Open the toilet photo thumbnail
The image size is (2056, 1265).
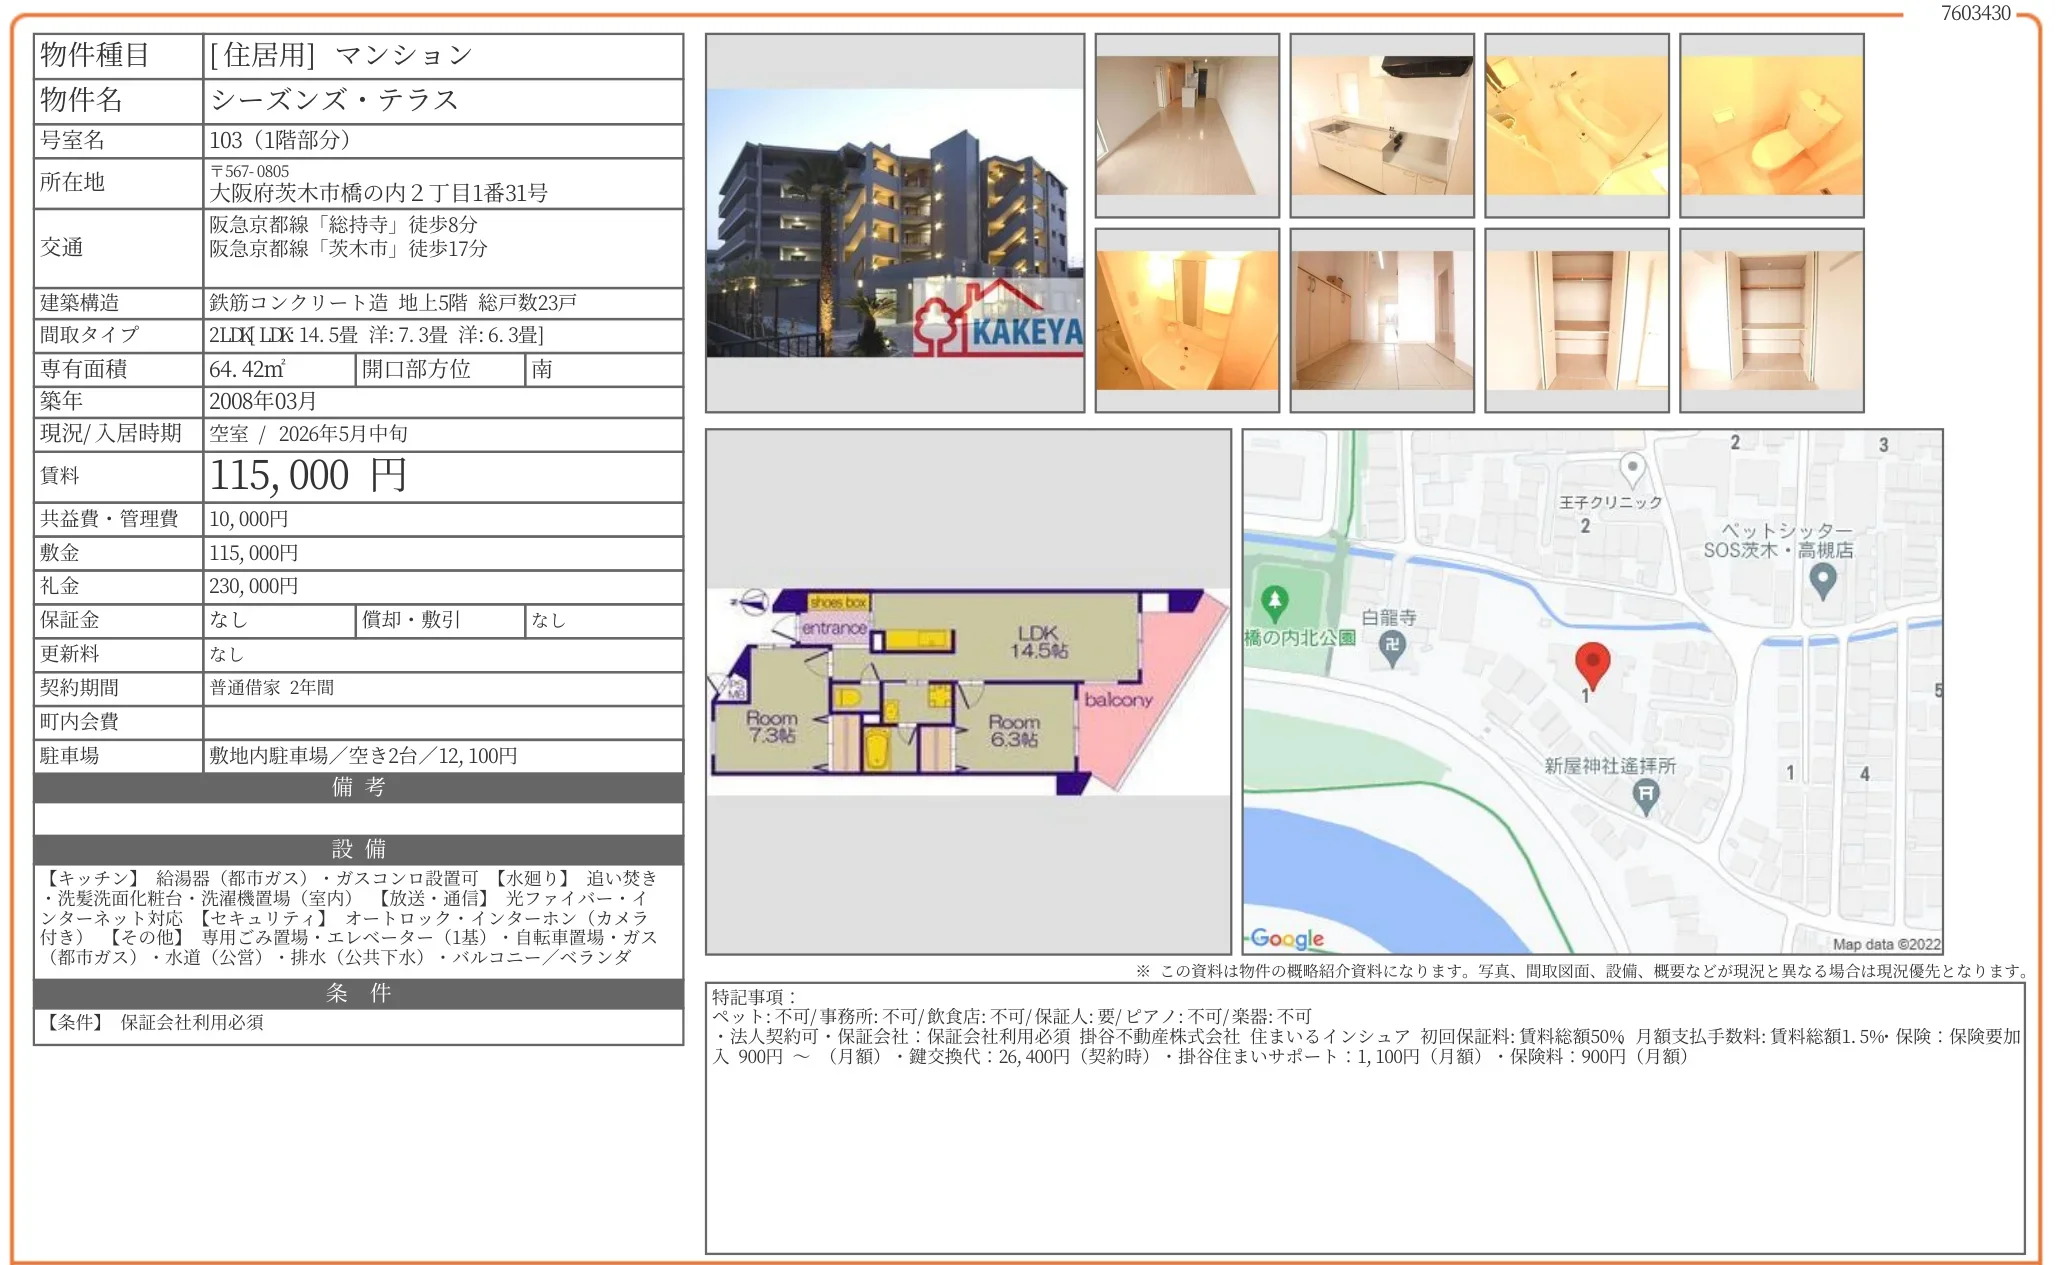tap(1771, 125)
